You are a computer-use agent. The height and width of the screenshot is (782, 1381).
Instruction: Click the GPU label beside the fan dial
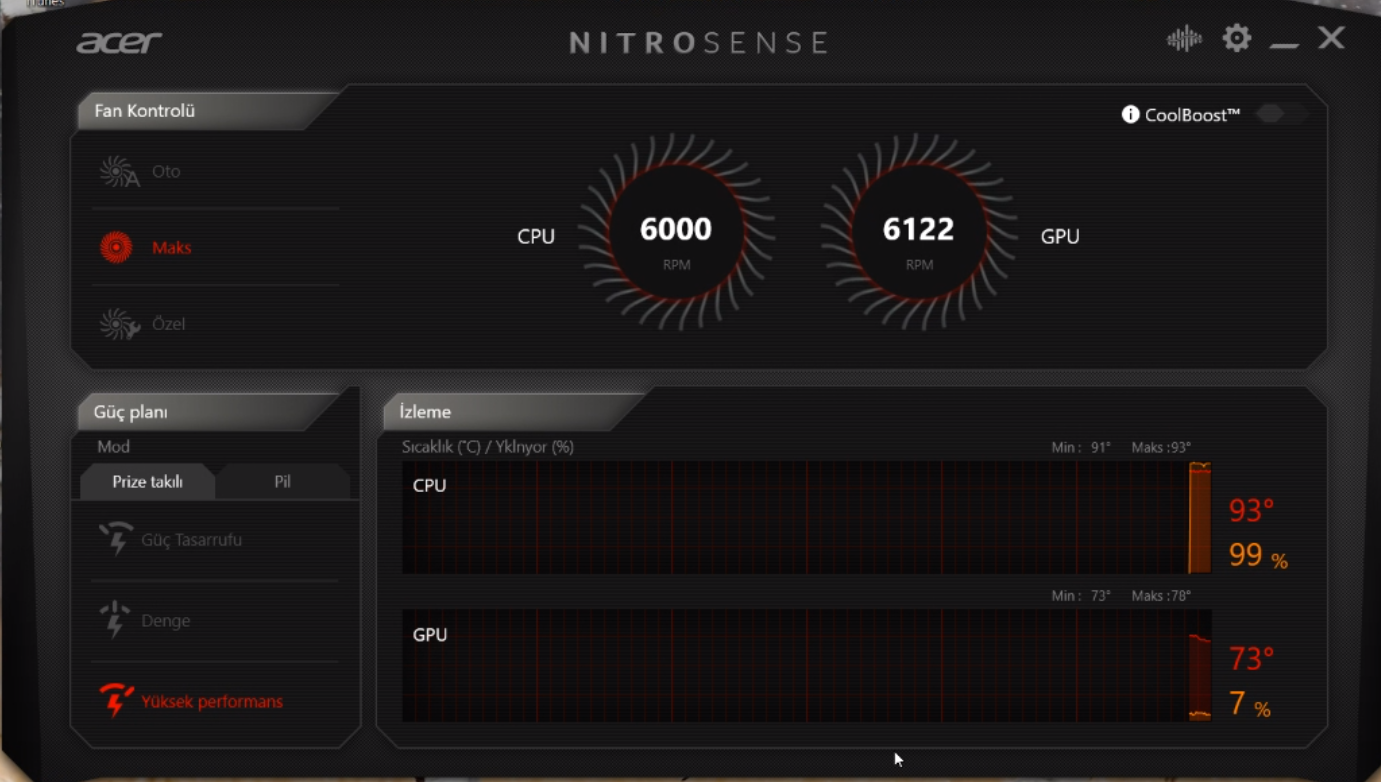tap(1060, 237)
